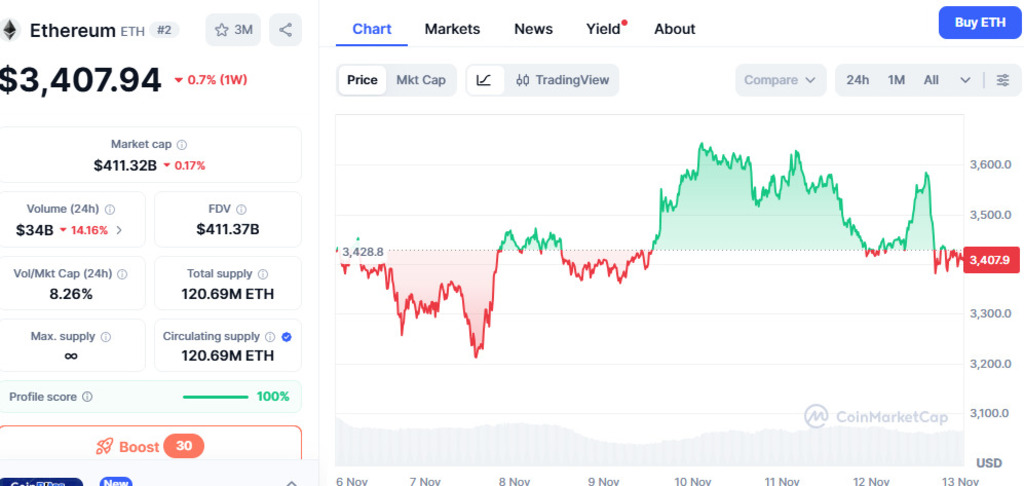Open chart settings sliders icon
This screenshot has width=1024, height=486.
(x=1003, y=80)
